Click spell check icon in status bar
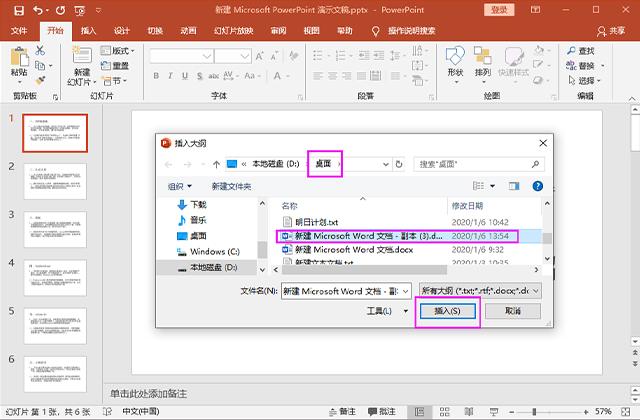 pos(107,411)
